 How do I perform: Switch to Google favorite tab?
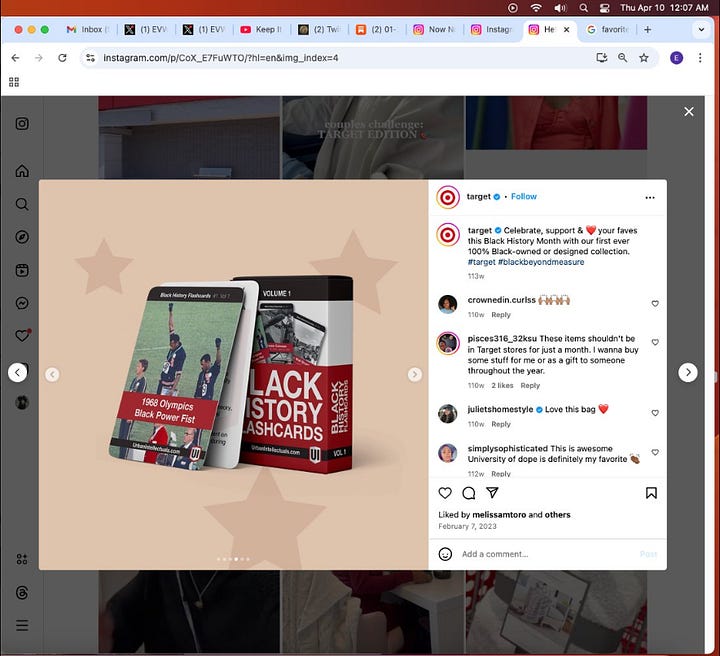point(608,29)
